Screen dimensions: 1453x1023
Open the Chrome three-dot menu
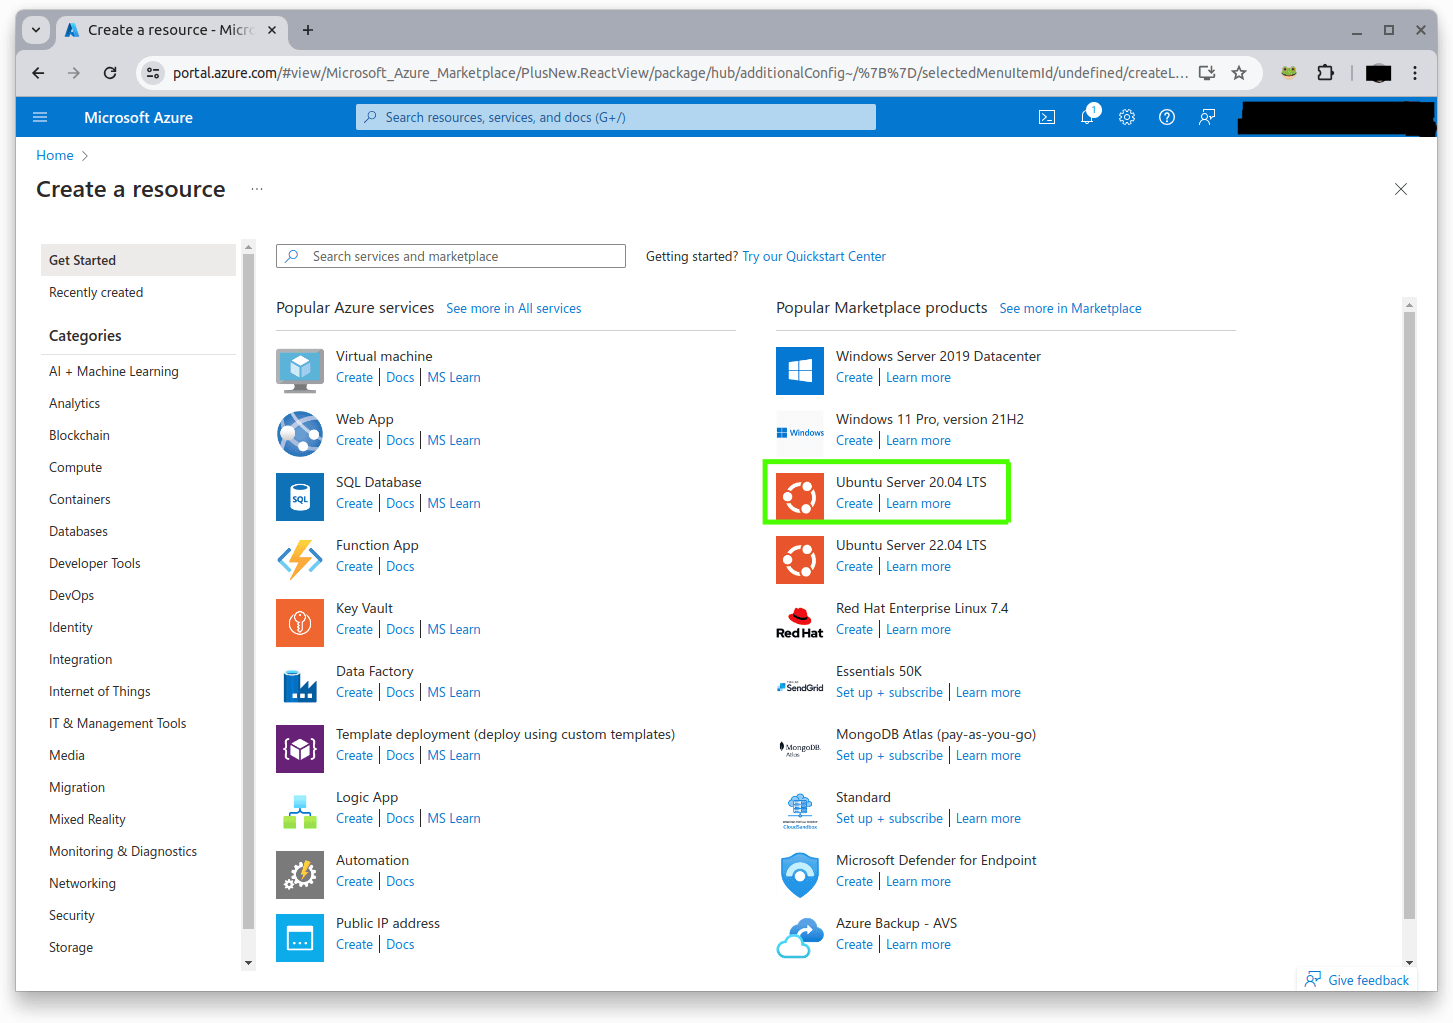pos(1415,73)
